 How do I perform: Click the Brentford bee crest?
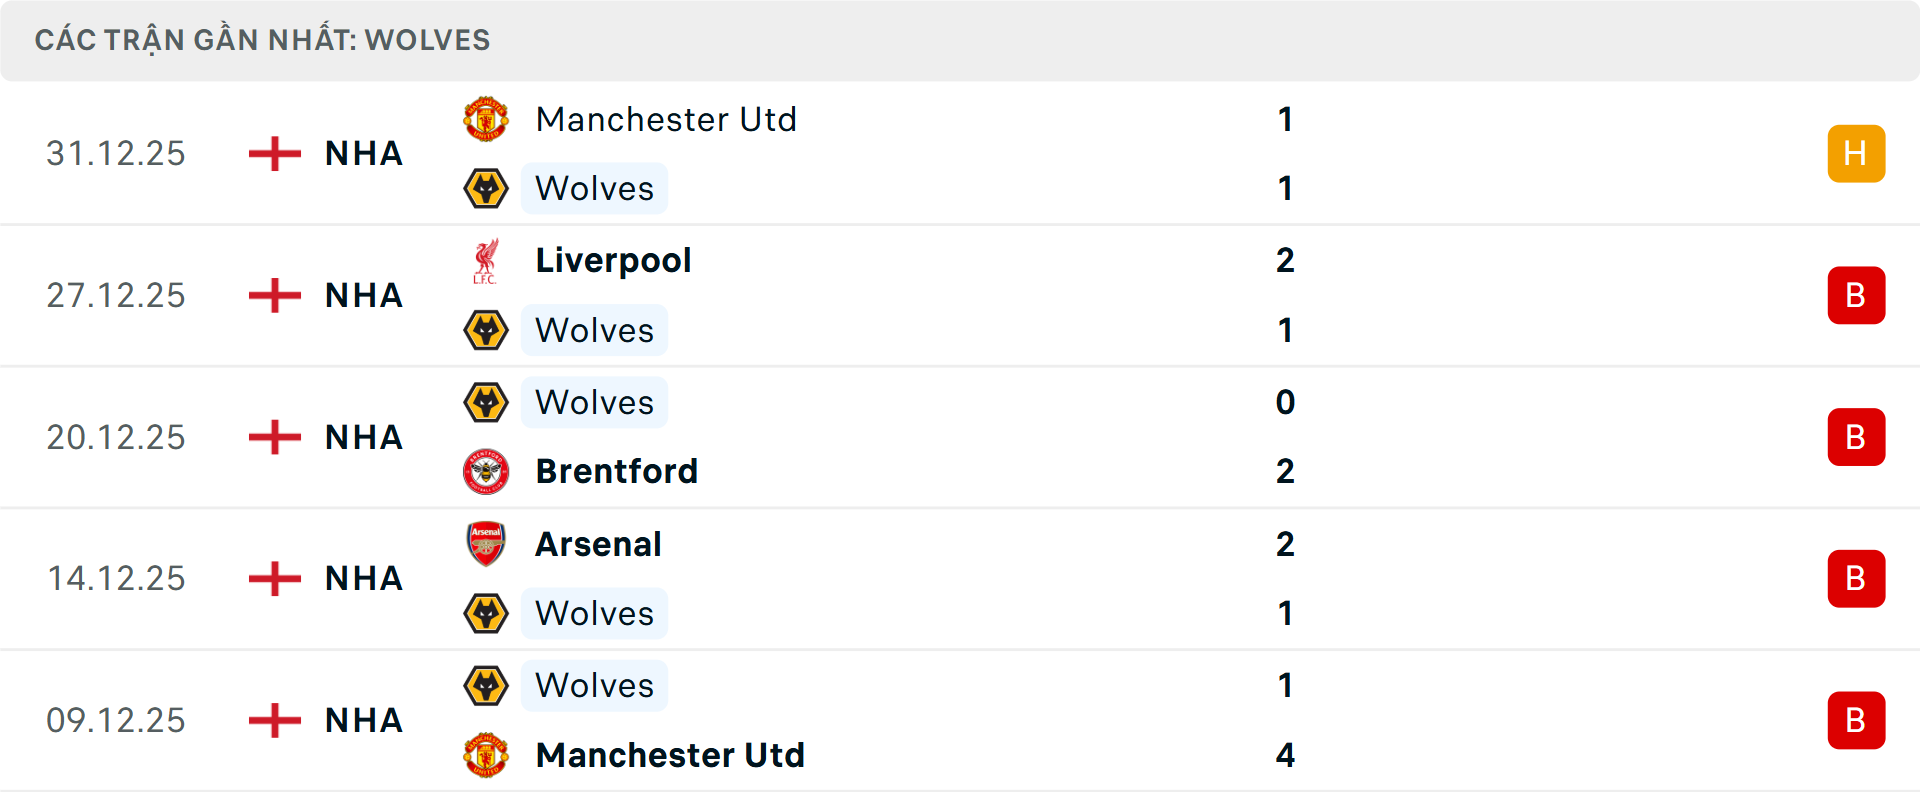pos(487,471)
